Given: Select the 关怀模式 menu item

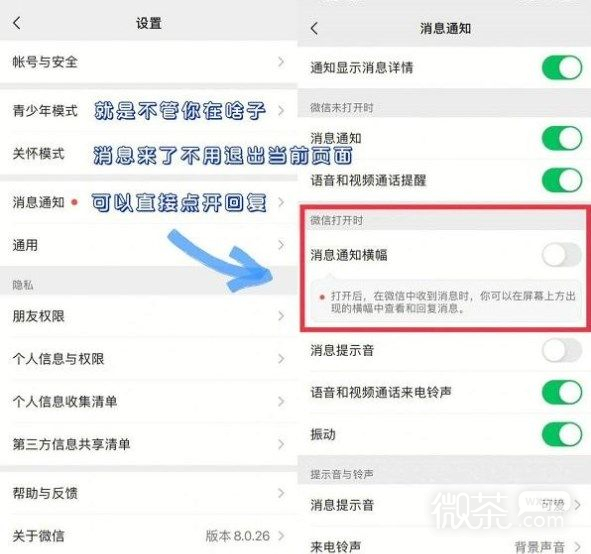Looking at the screenshot, I should 149,154.
